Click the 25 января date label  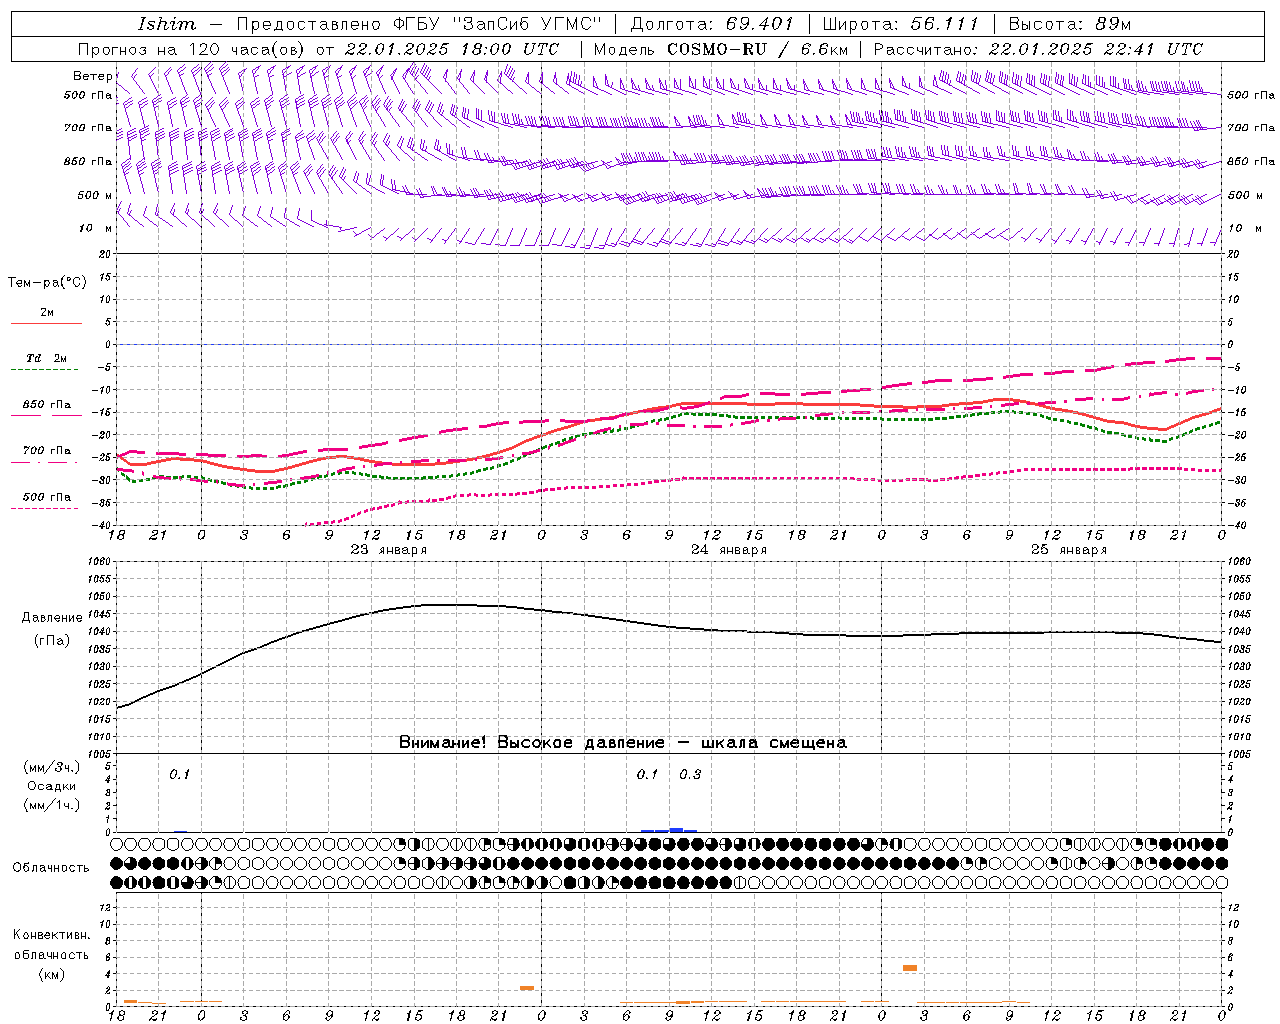pyautogui.click(x=1069, y=550)
